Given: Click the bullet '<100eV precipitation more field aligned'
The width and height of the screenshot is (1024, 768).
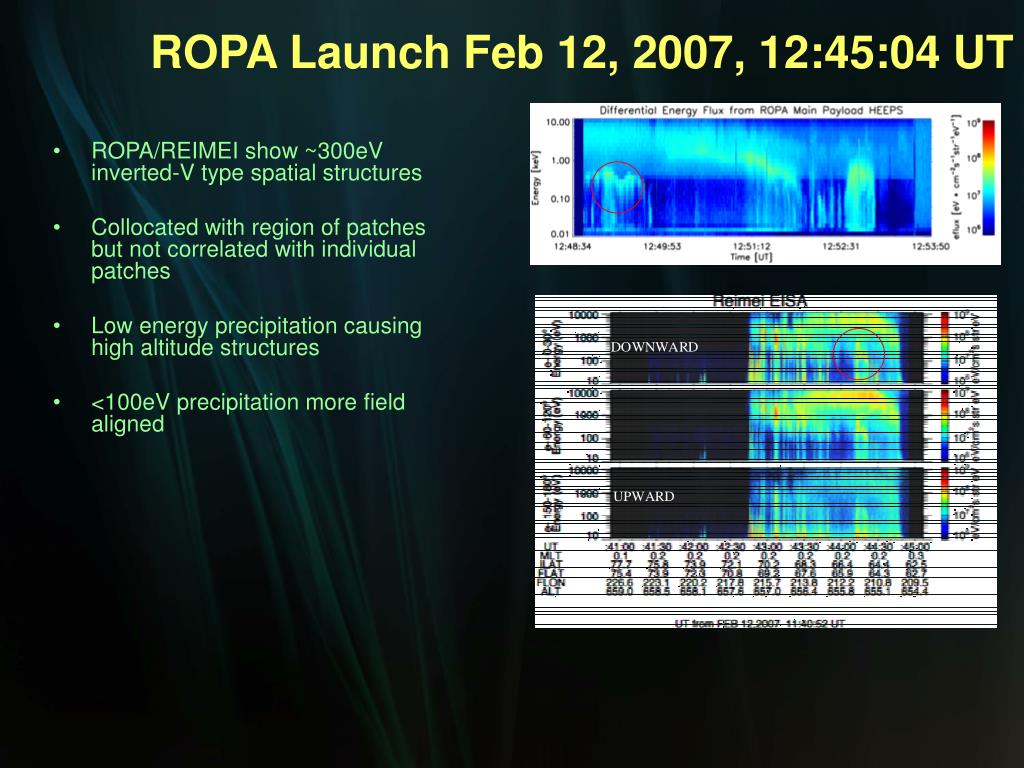Looking at the screenshot, I should 248,413.
